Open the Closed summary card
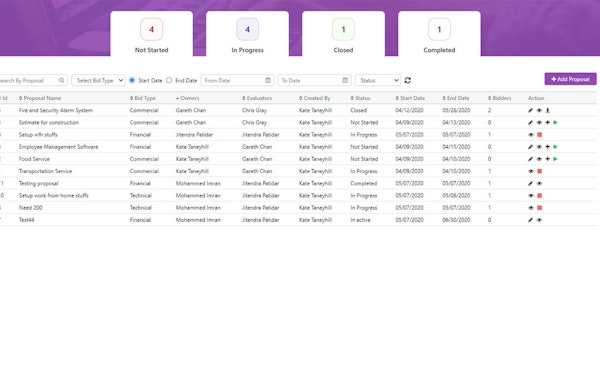 pyautogui.click(x=343, y=34)
